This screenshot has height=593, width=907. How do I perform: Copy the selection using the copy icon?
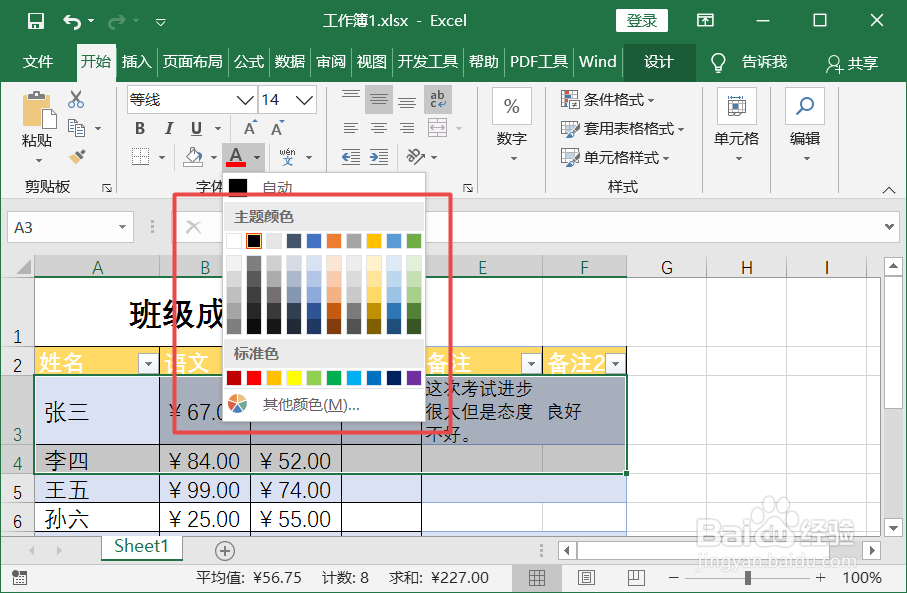tap(76, 127)
